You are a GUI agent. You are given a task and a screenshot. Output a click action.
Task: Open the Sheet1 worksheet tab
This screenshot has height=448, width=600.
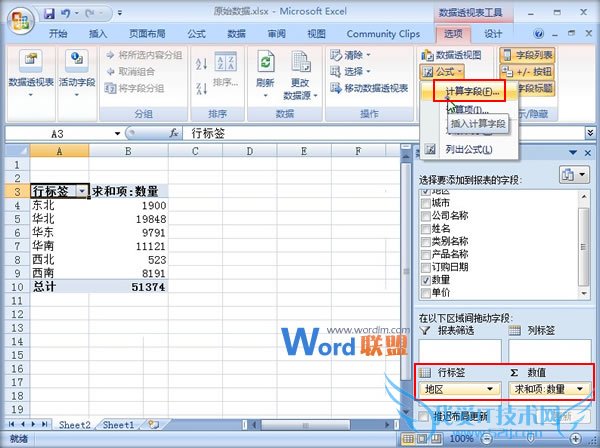pyautogui.click(x=118, y=425)
